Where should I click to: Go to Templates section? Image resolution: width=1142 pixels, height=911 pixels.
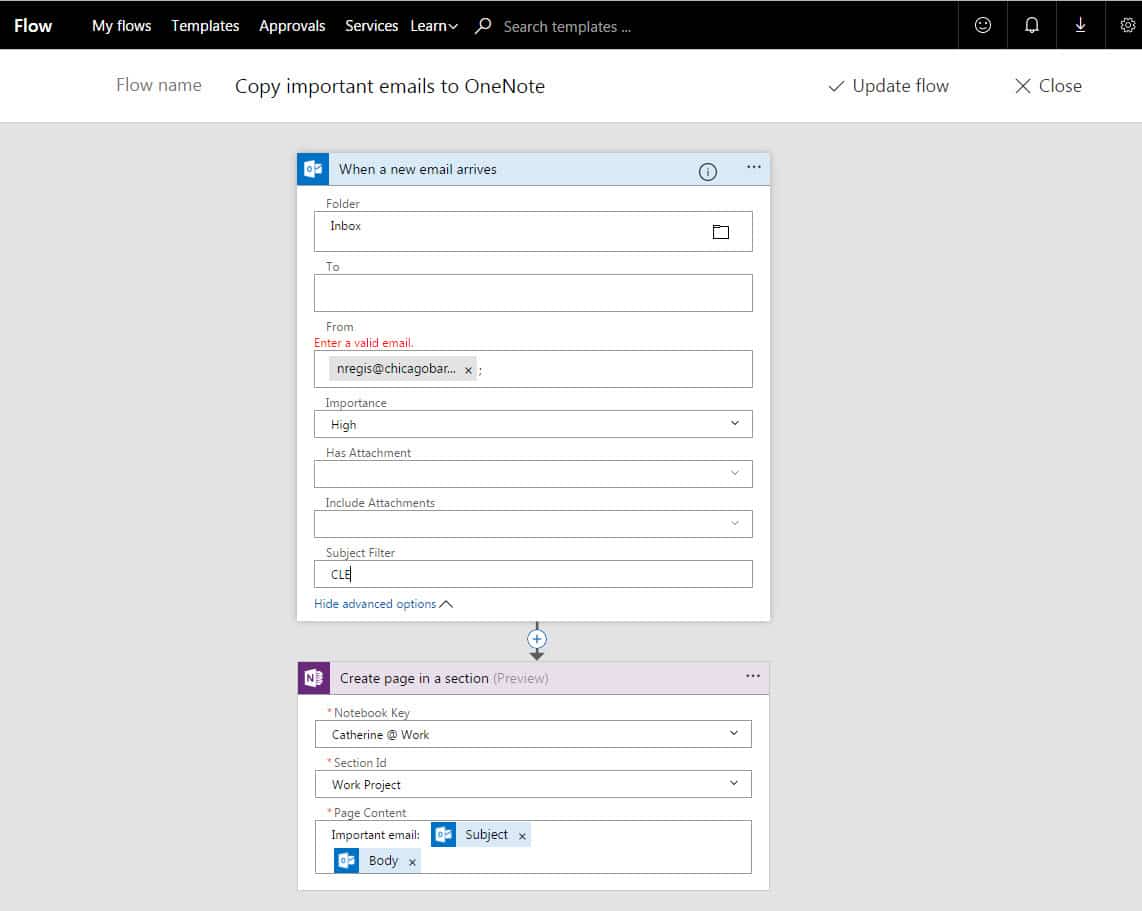[x=205, y=25]
